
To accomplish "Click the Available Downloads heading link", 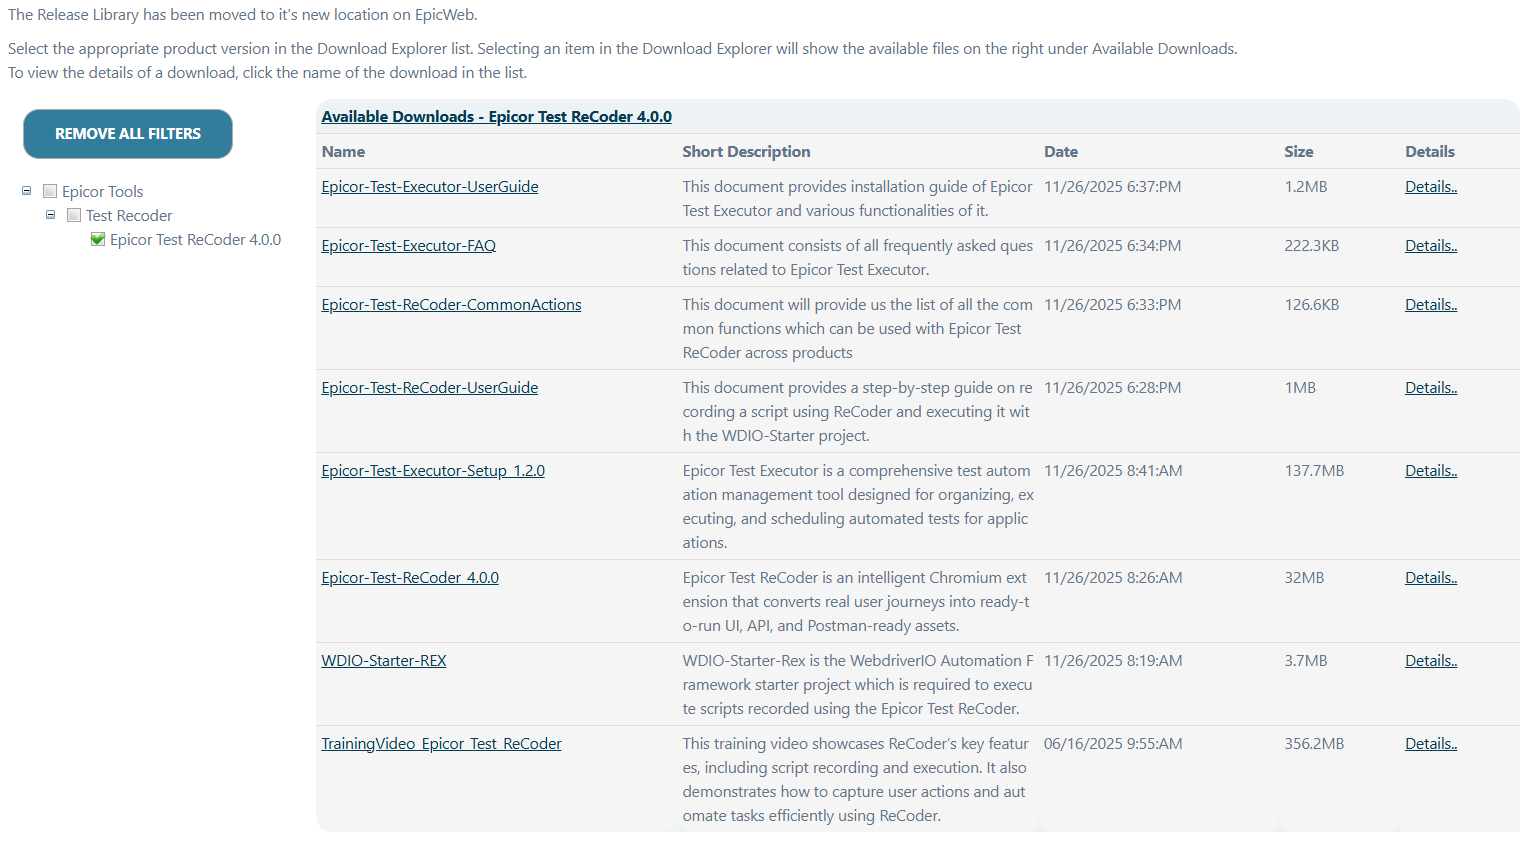I will (x=496, y=117).
